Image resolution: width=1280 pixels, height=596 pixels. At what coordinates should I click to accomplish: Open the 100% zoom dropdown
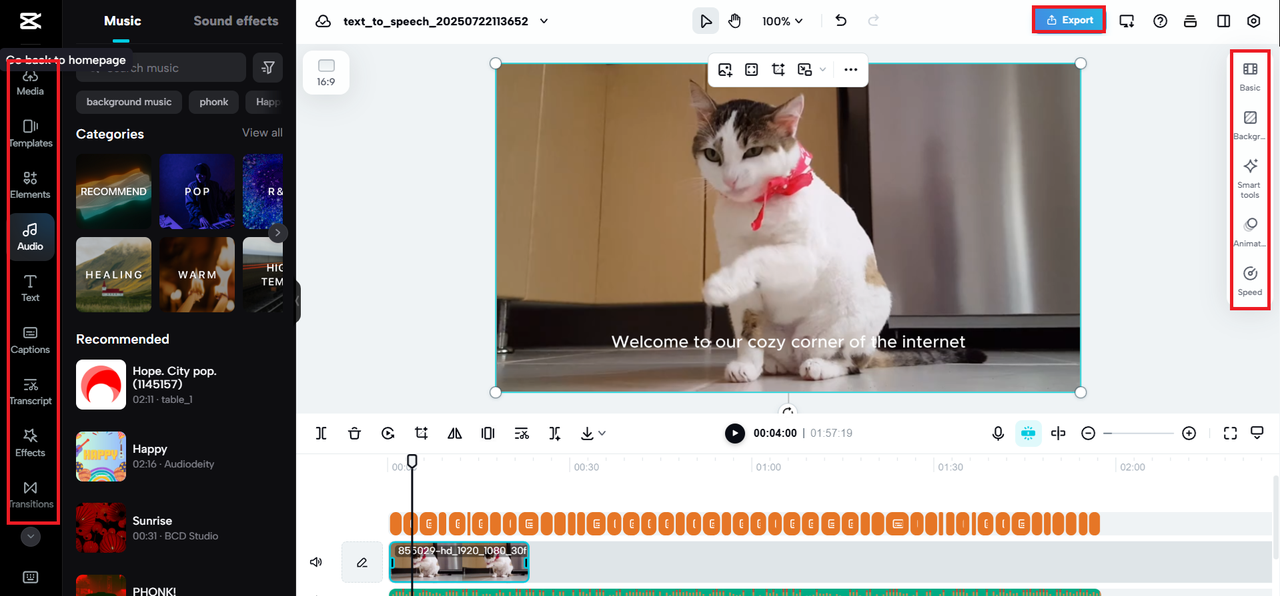coord(782,21)
